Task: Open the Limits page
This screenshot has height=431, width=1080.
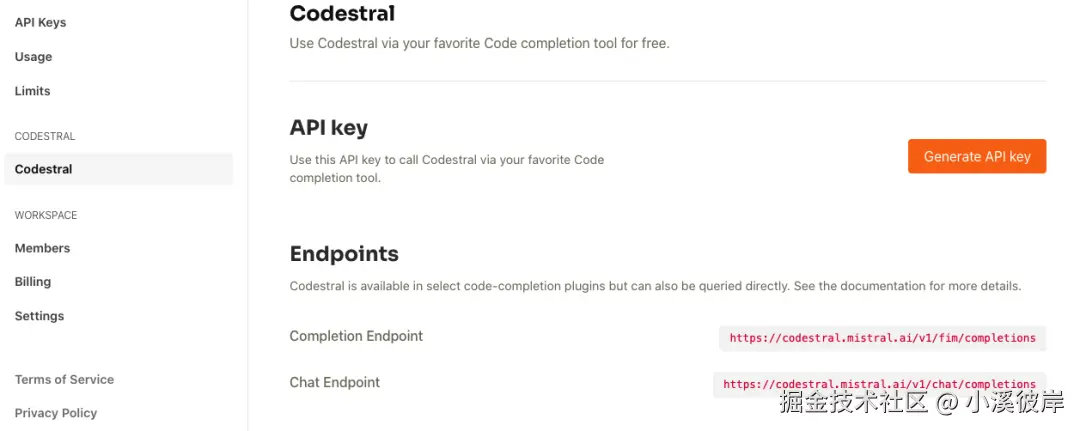Action: click(32, 91)
